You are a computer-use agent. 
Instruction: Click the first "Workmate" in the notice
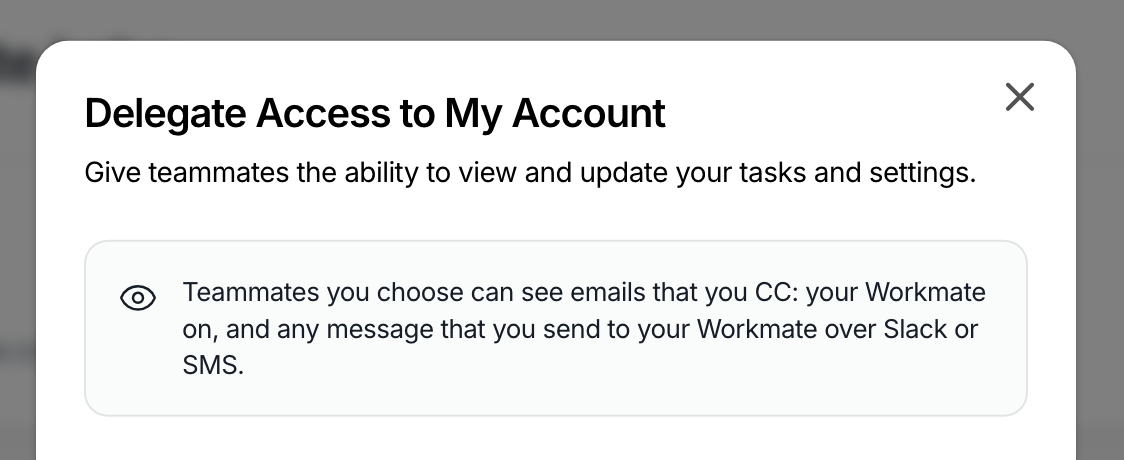point(925,292)
